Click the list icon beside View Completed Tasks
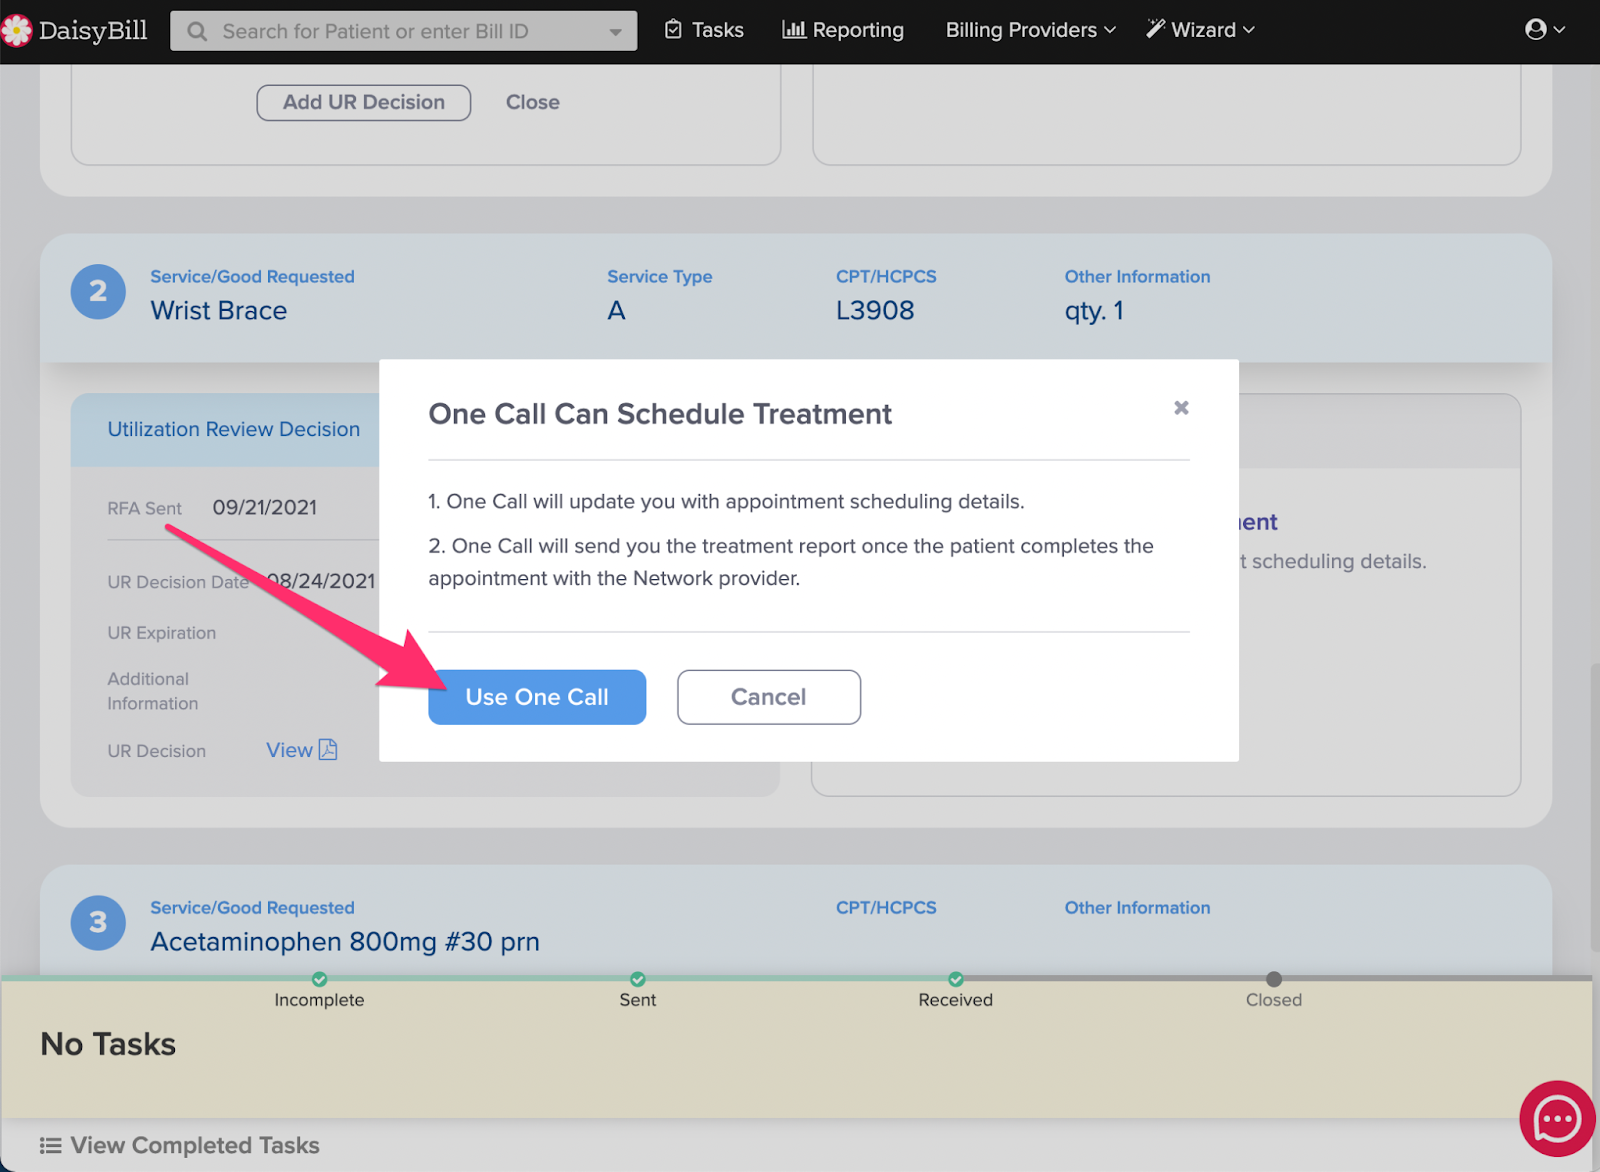The image size is (1600, 1172). coord(50,1145)
